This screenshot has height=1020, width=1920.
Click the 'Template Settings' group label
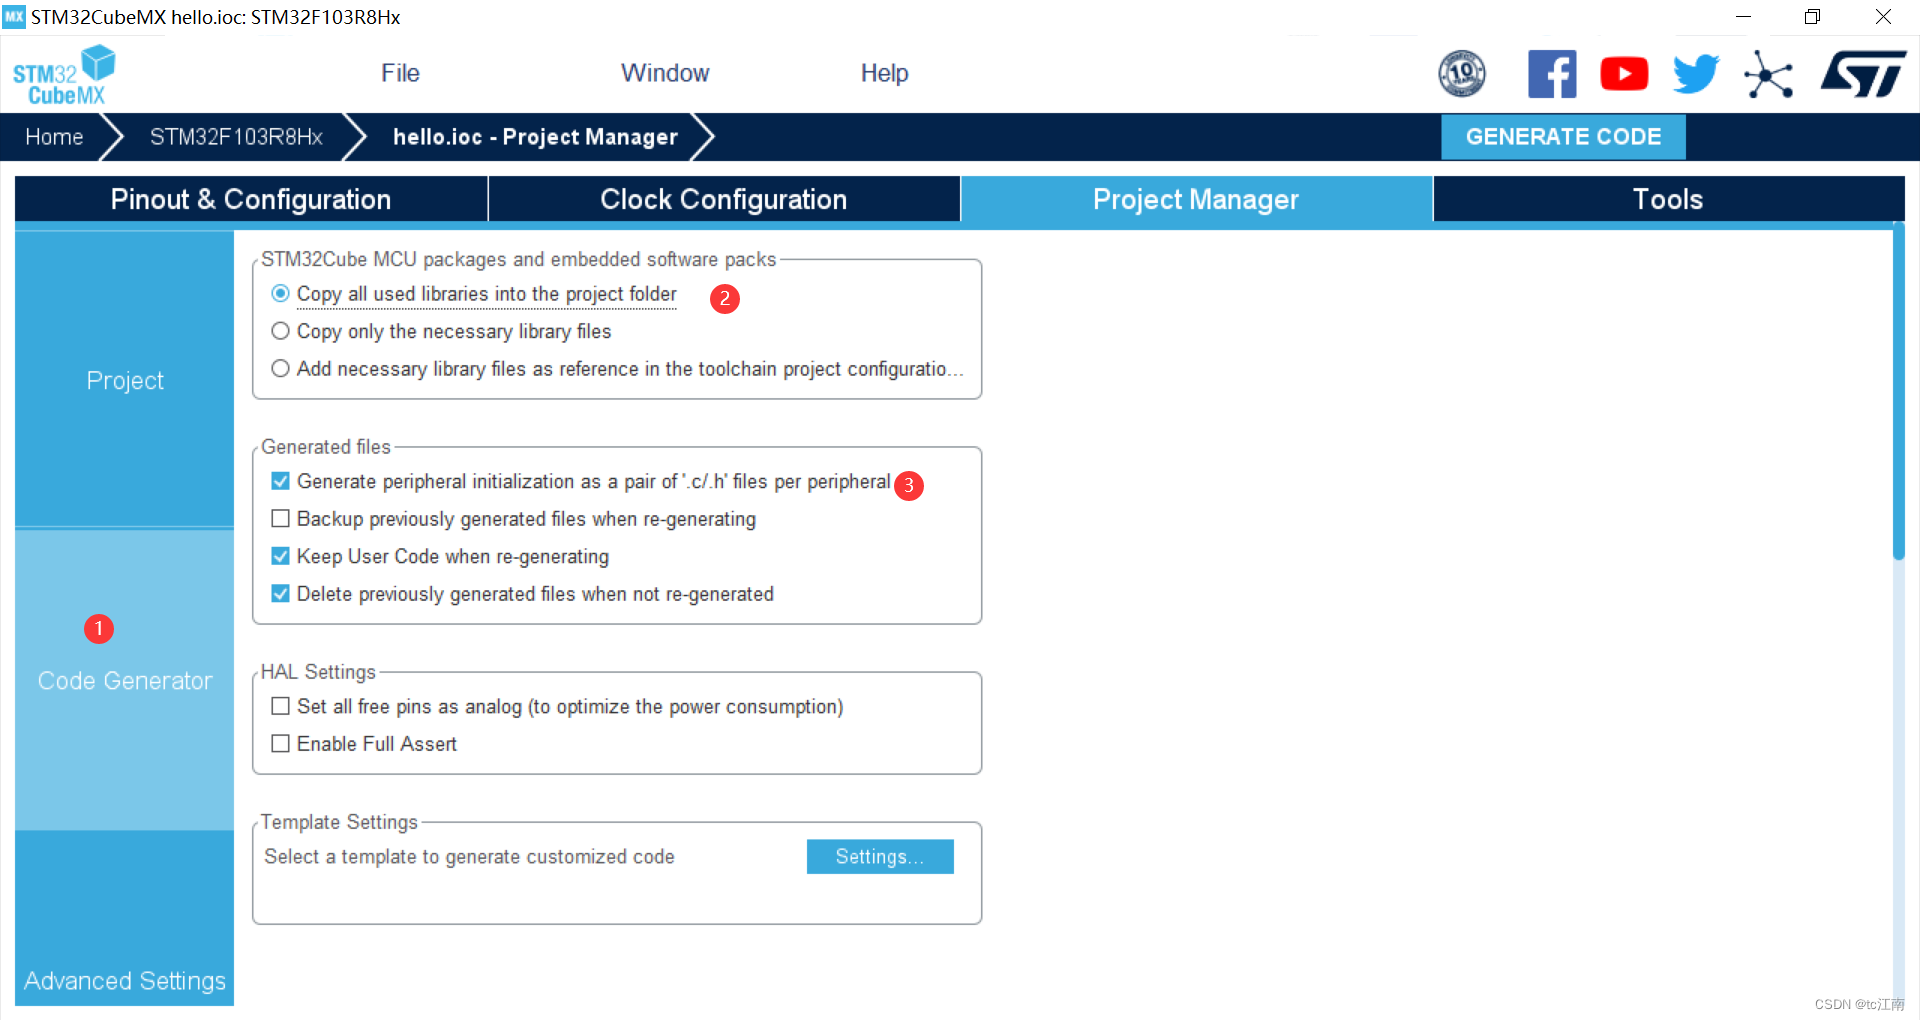click(x=339, y=822)
